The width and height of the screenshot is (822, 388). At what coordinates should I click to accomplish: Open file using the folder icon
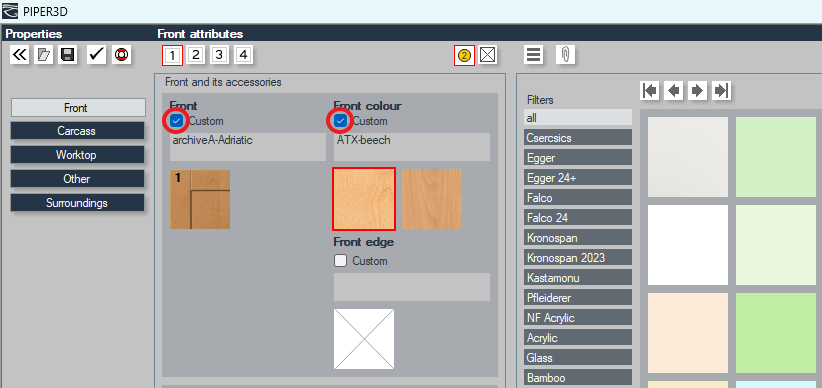click(45, 55)
